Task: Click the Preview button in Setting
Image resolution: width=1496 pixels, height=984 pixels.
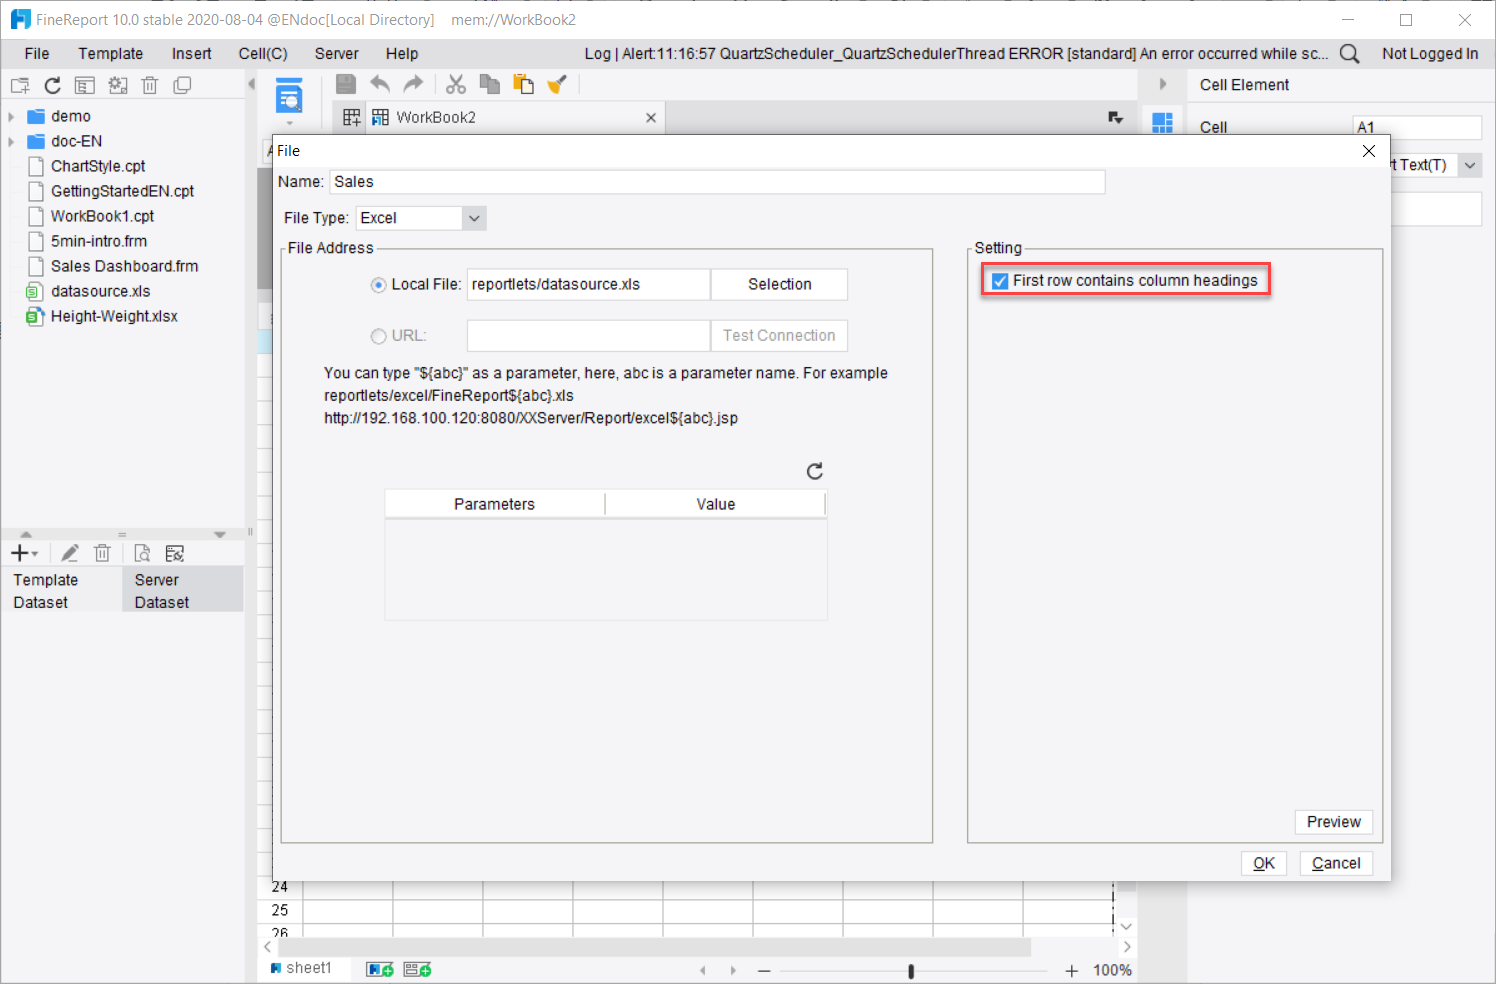Action: [x=1334, y=822]
